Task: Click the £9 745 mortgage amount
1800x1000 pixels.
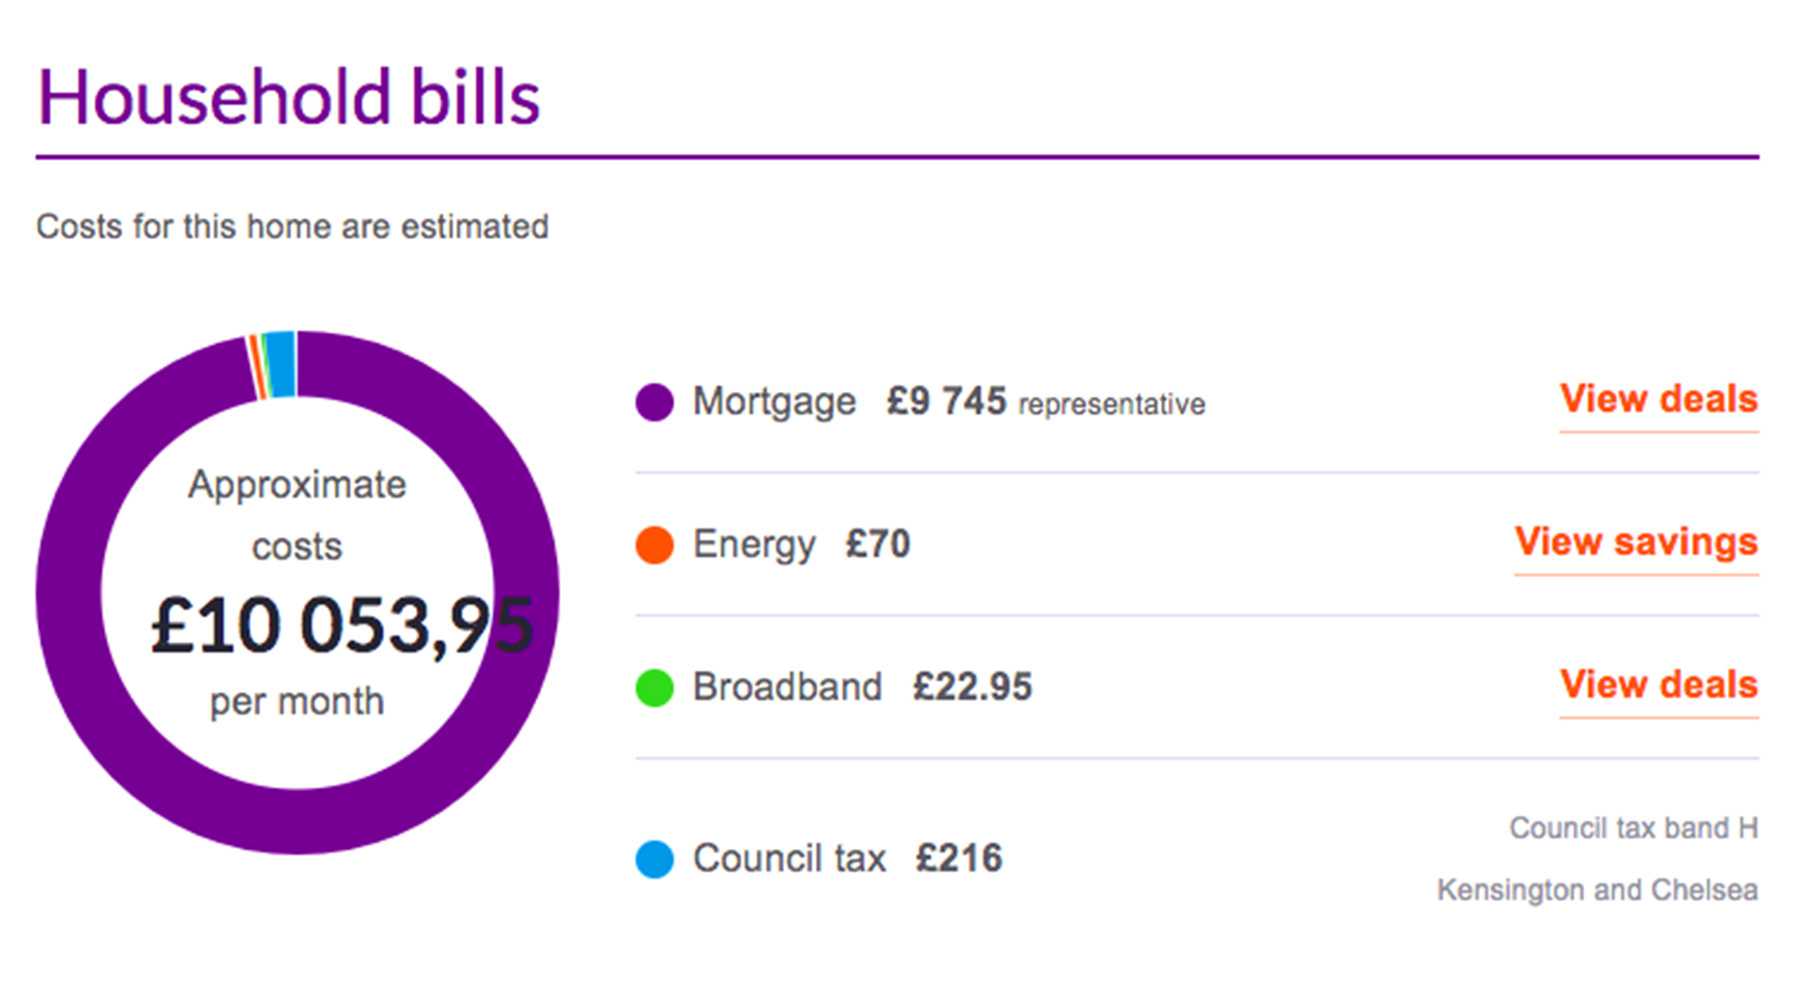Action: pyautogui.click(x=946, y=402)
